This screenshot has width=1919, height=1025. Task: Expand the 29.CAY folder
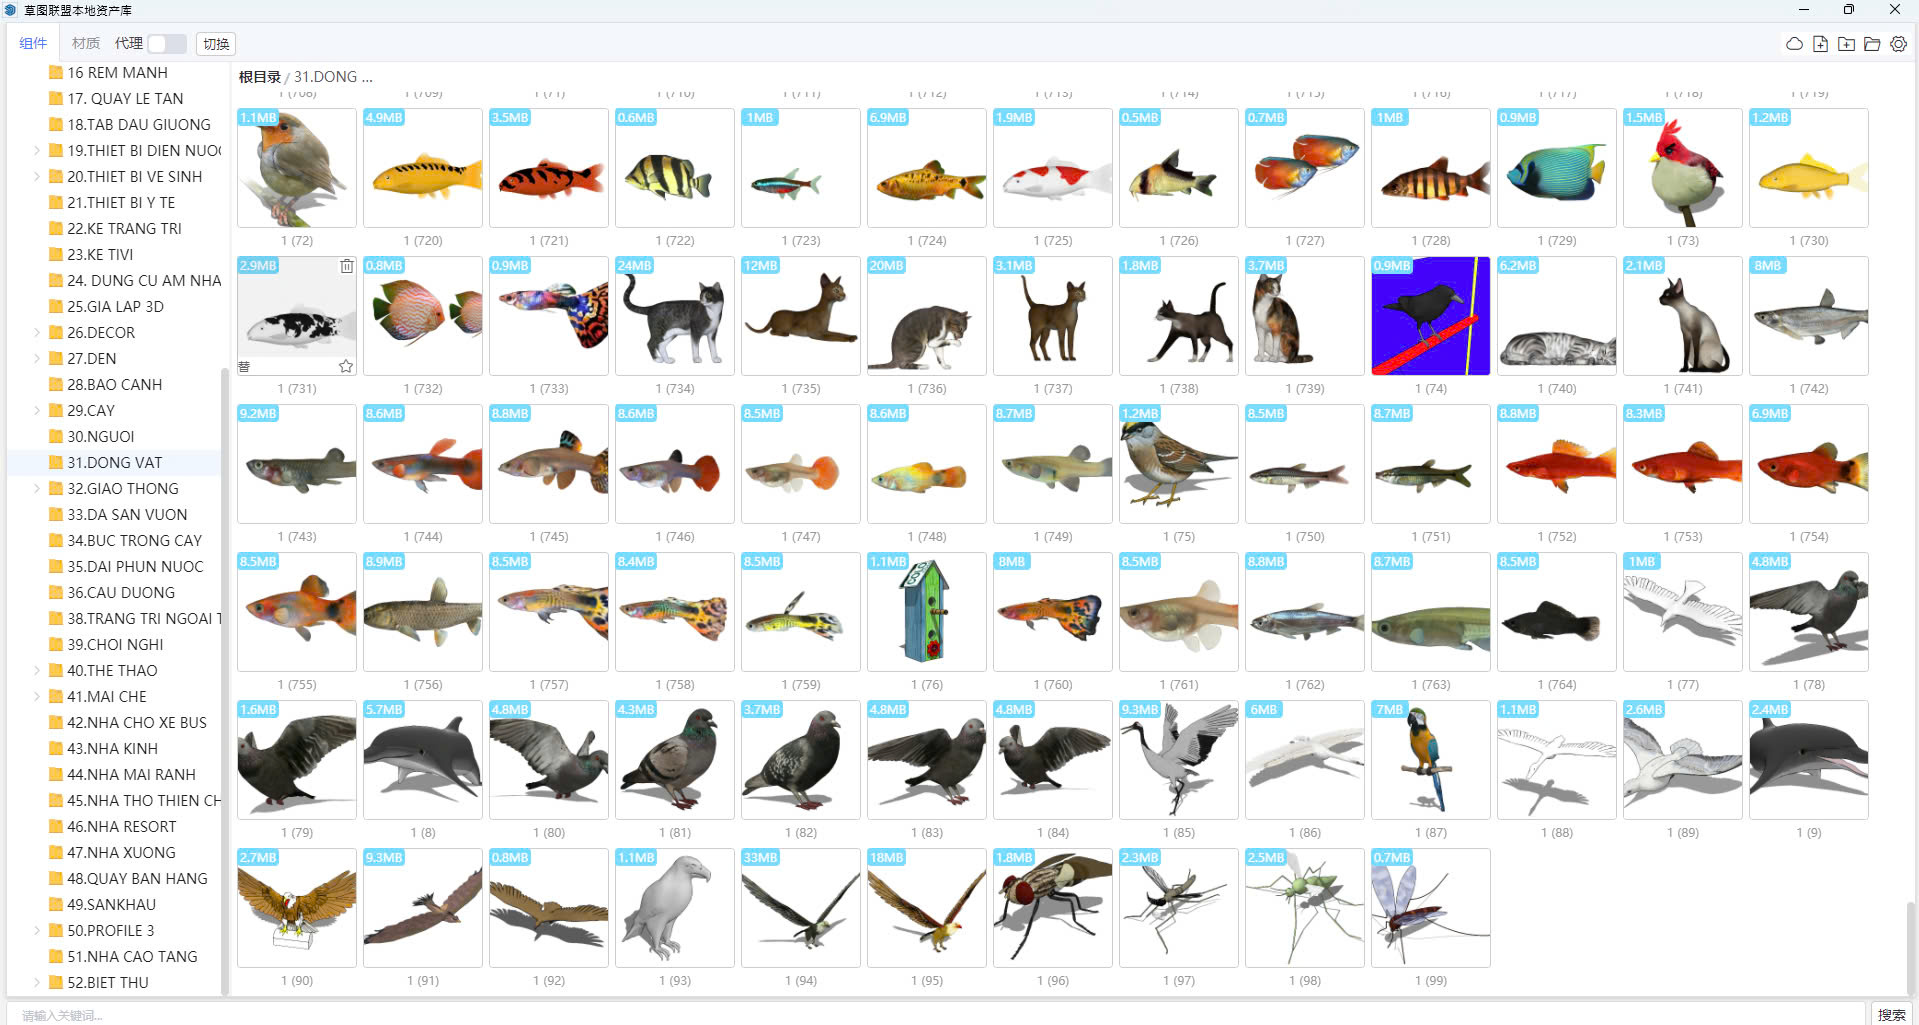[37, 410]
